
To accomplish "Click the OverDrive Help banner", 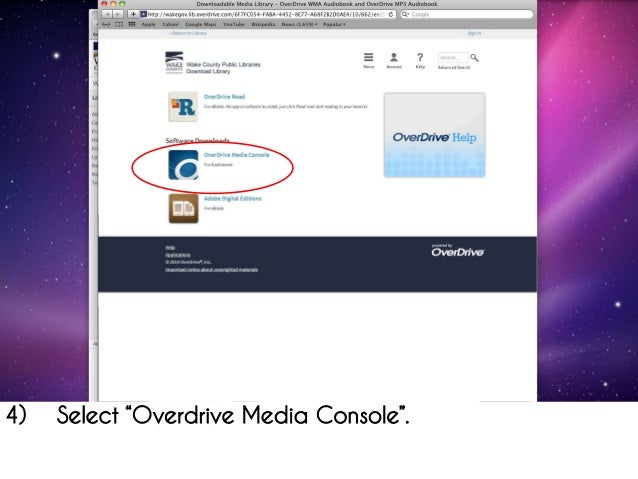I will click(x=434, y=135).
